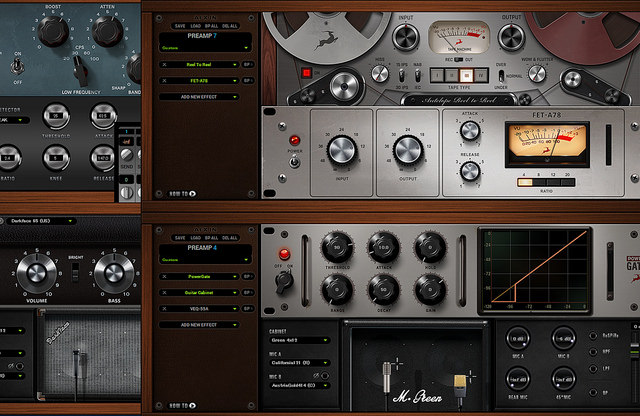Click the tape machine red power button

pos(306,73)
